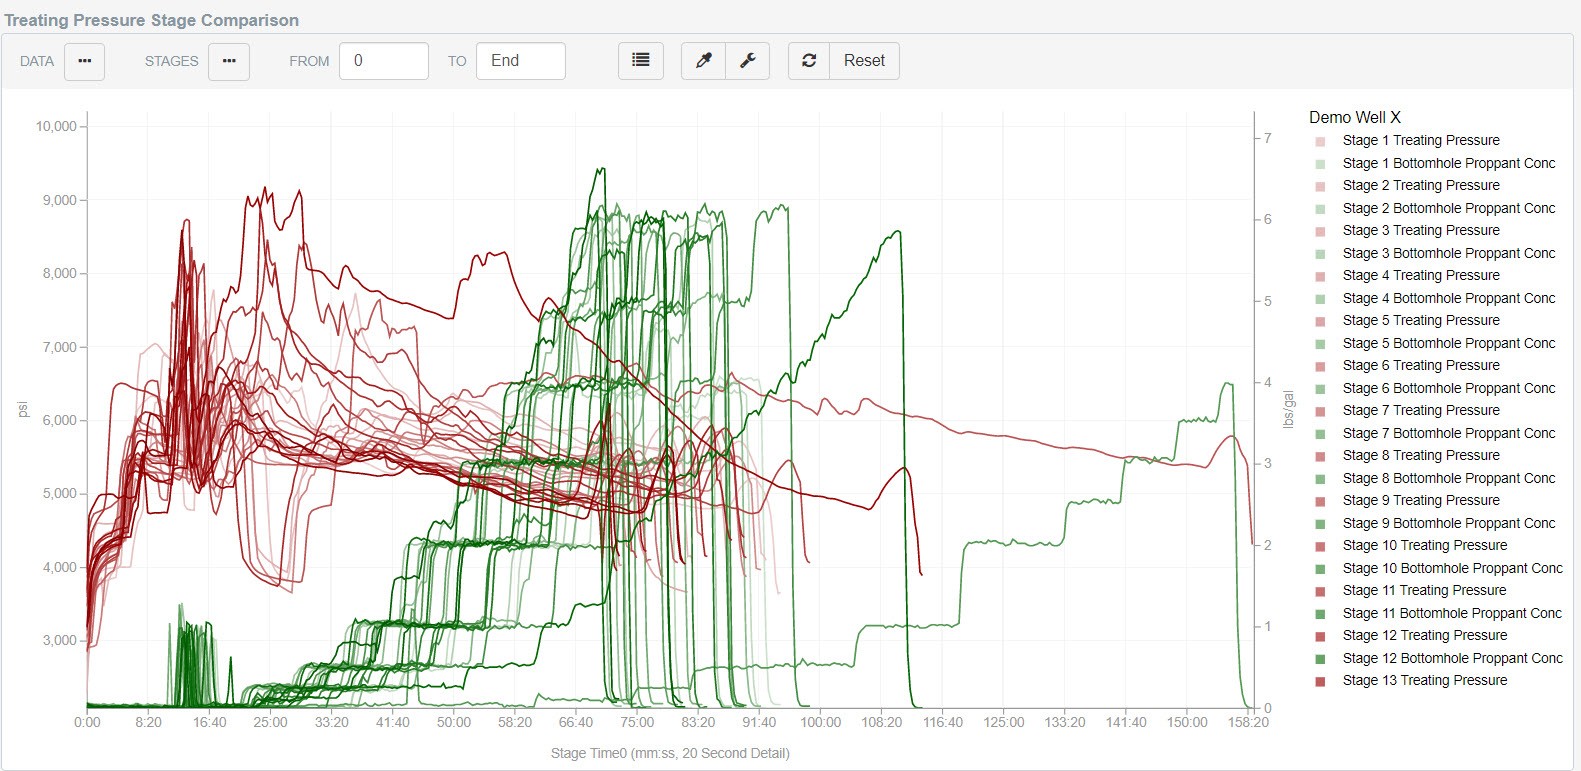Screen dimensions: 1581x771
Task: Select Stage 10 Treating Pressure label
Action: [x=1425, y=546]
